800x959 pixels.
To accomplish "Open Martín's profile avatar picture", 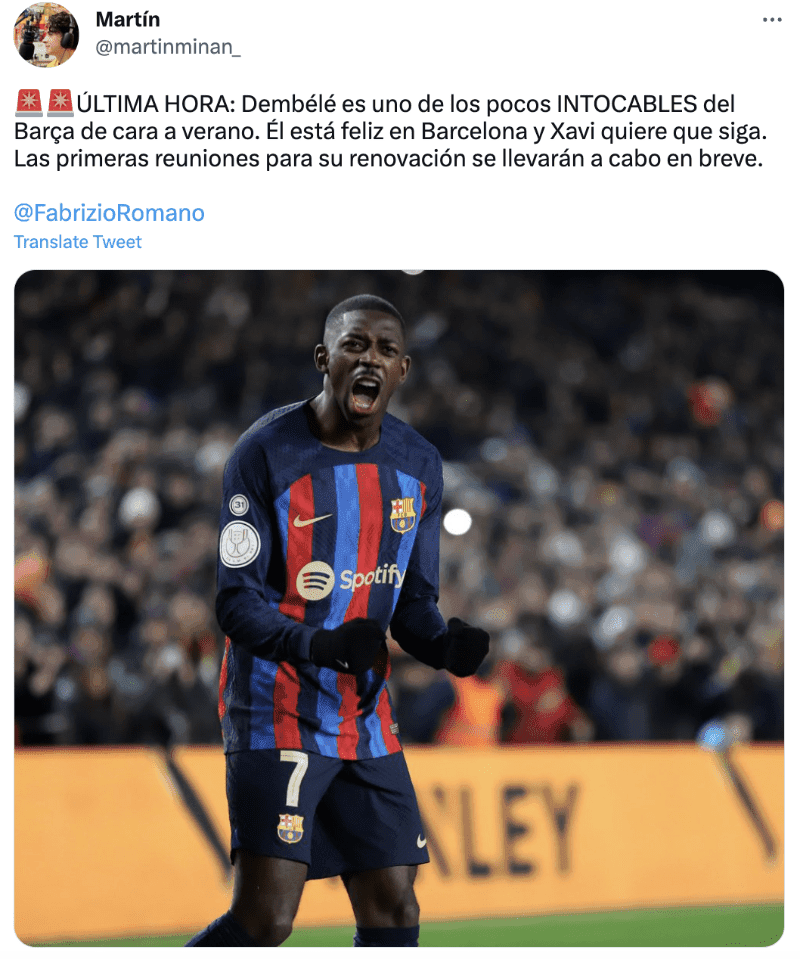I will tap(46, 34).
